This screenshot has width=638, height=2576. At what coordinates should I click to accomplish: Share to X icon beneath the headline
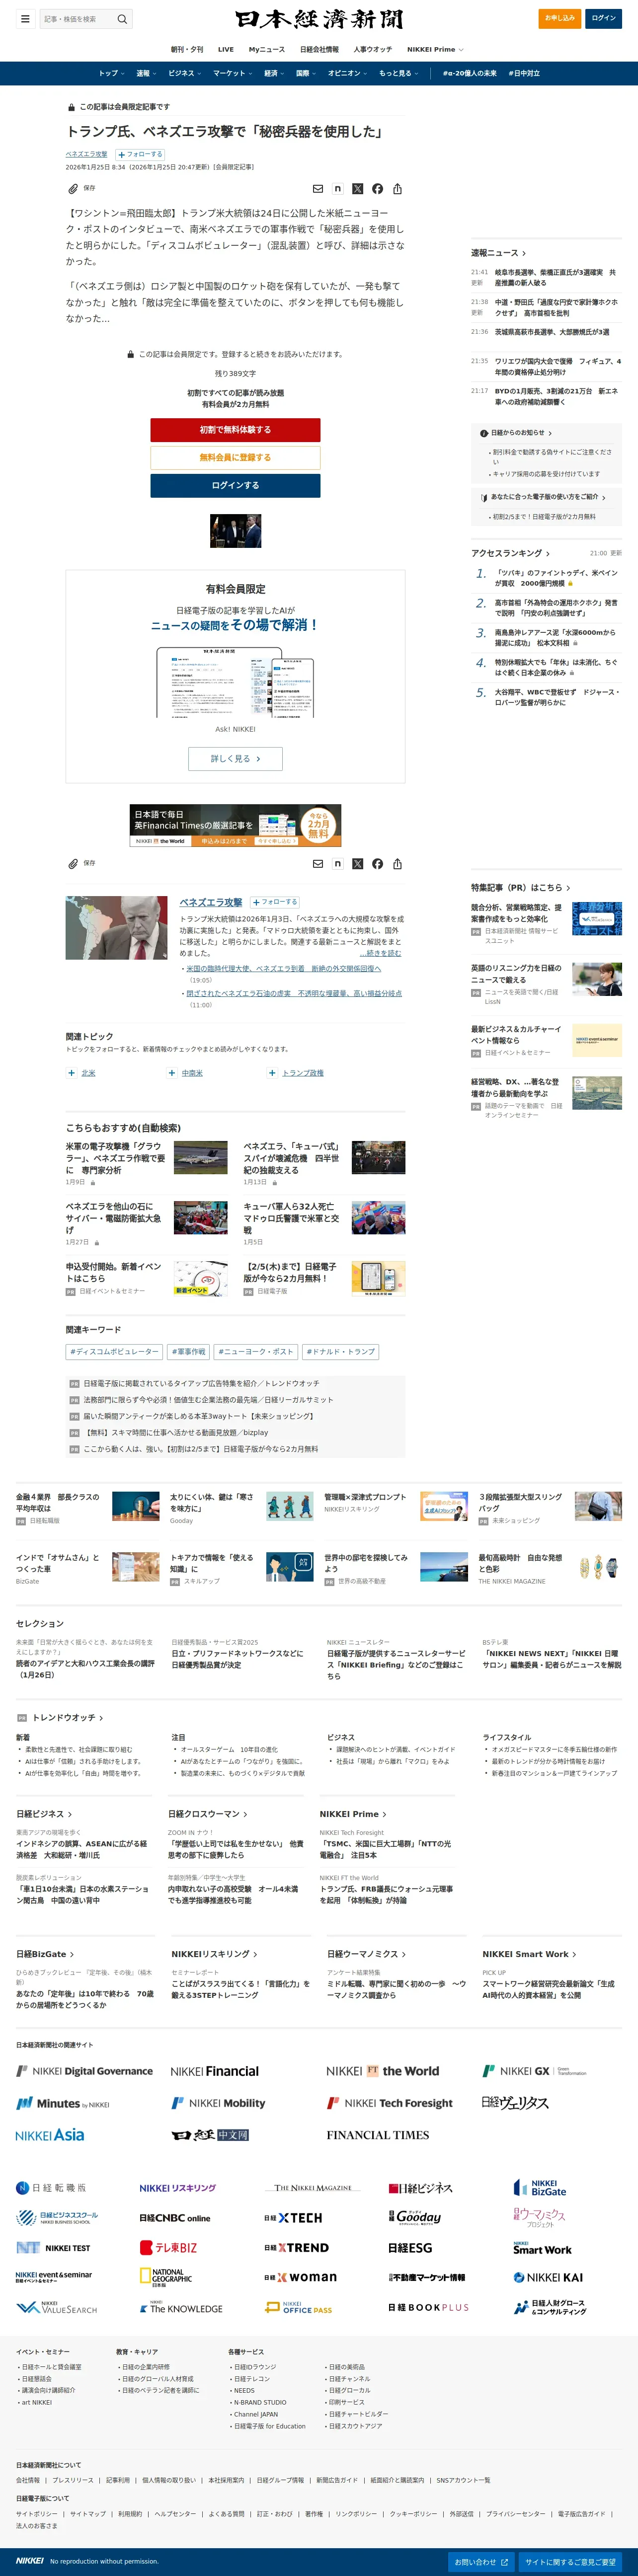[x=358, y=188]
